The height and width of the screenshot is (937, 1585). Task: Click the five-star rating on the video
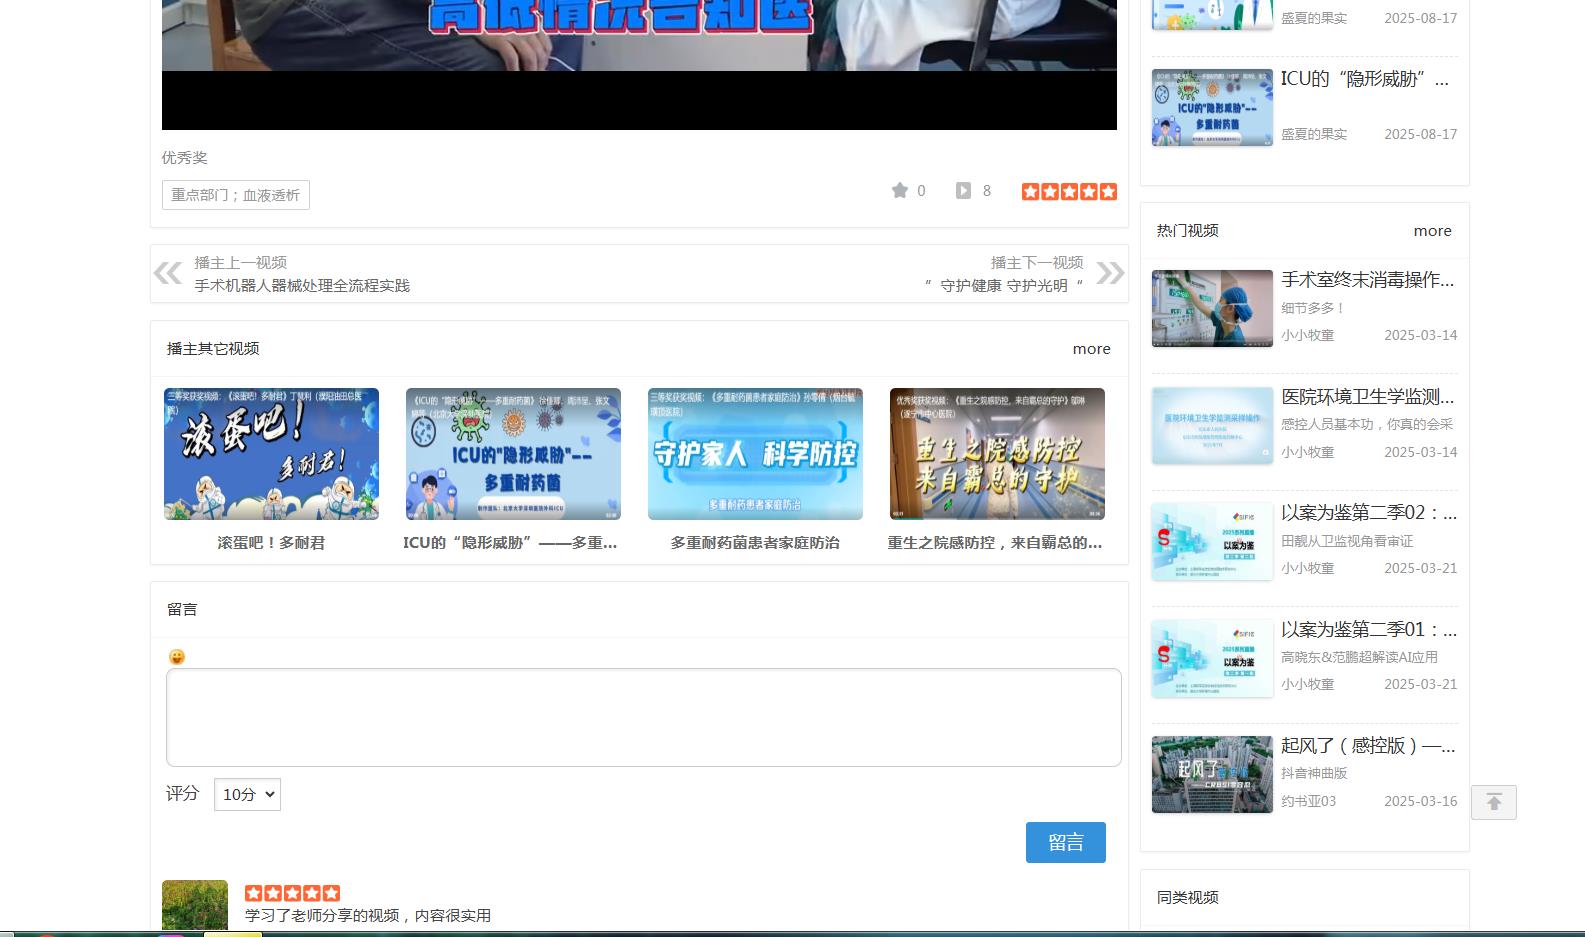point(1069,191)
